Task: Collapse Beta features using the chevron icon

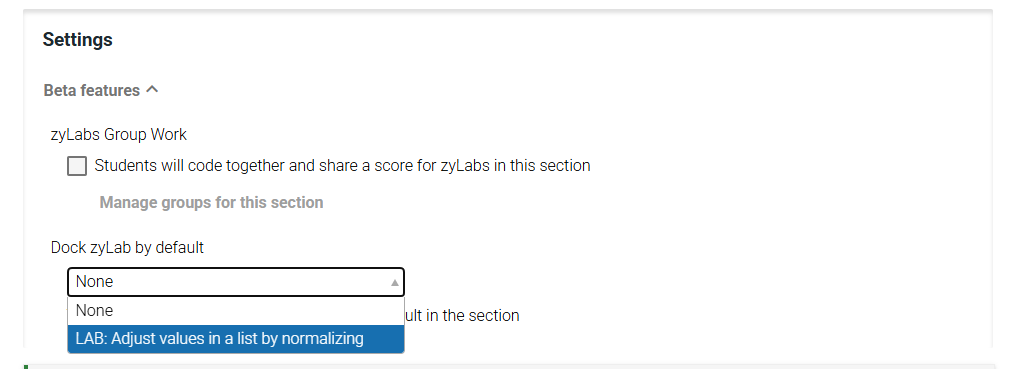Action: (152, 89)
